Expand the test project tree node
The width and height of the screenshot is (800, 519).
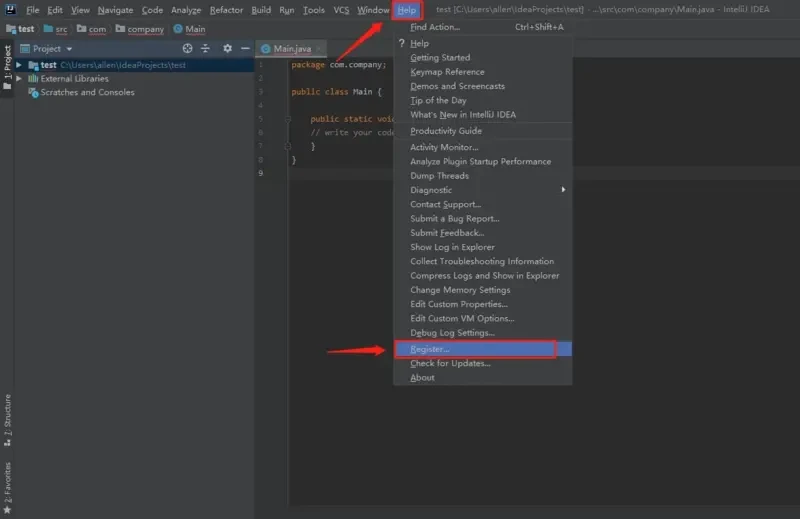(19, 64)
